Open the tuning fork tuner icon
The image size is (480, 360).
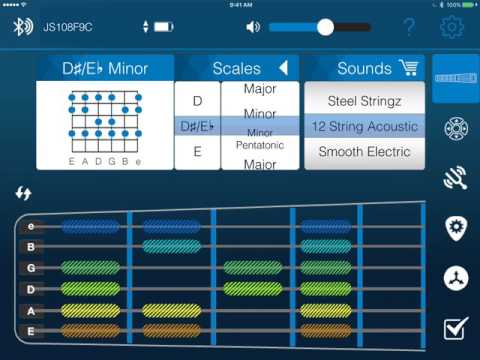tap(456, 177)
